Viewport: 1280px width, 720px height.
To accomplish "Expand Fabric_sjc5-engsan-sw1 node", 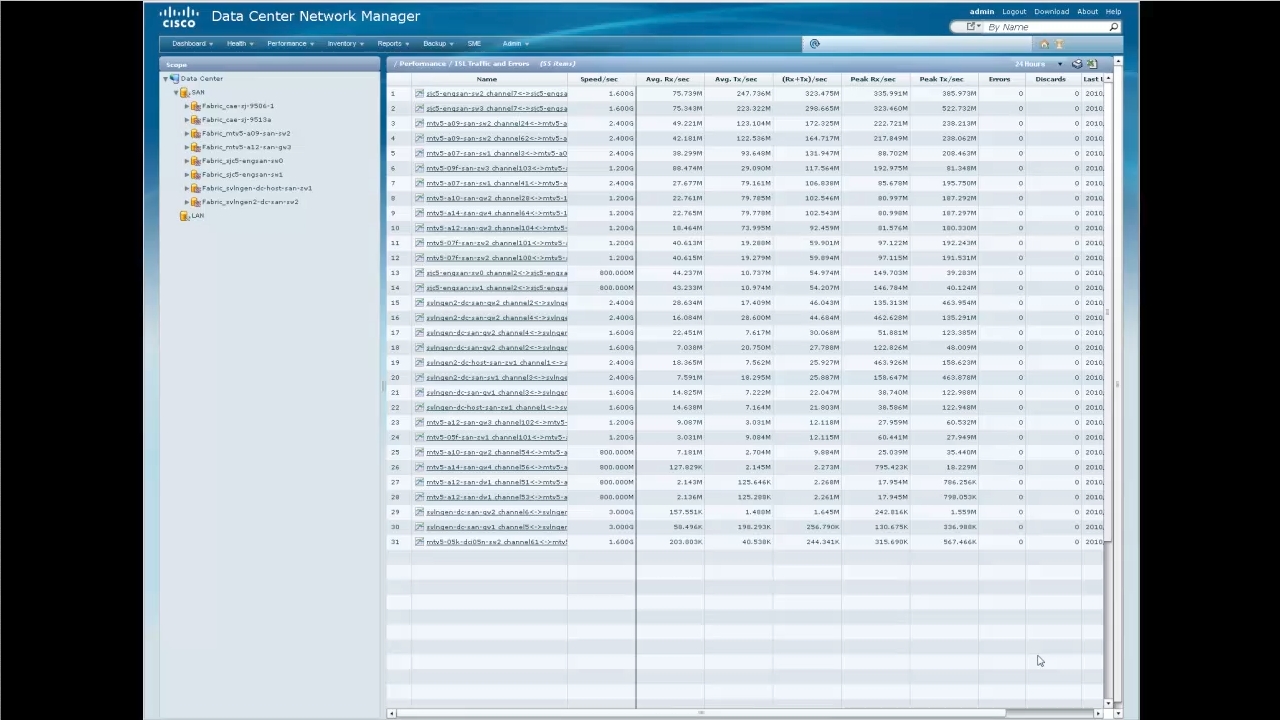I will (187, 174).
